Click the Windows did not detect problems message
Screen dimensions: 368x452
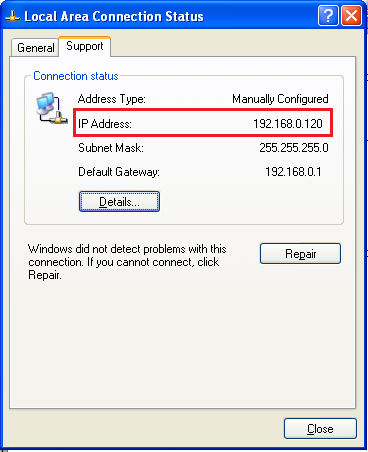(x=127, y=262)
